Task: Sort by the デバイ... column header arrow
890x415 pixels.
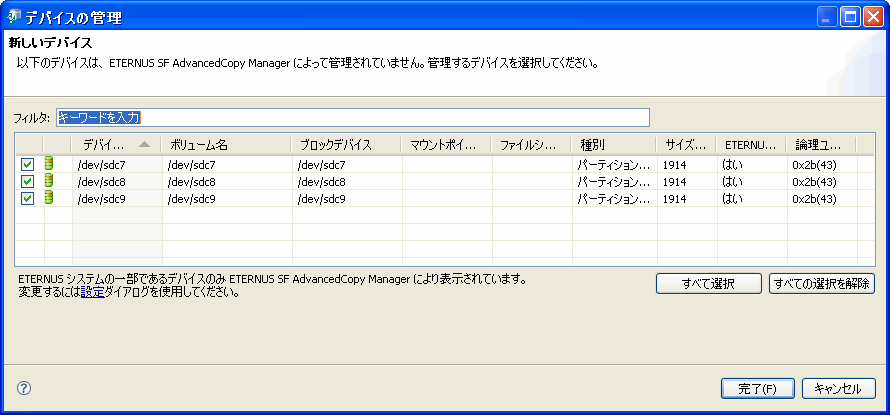Action: coord(144,145)
